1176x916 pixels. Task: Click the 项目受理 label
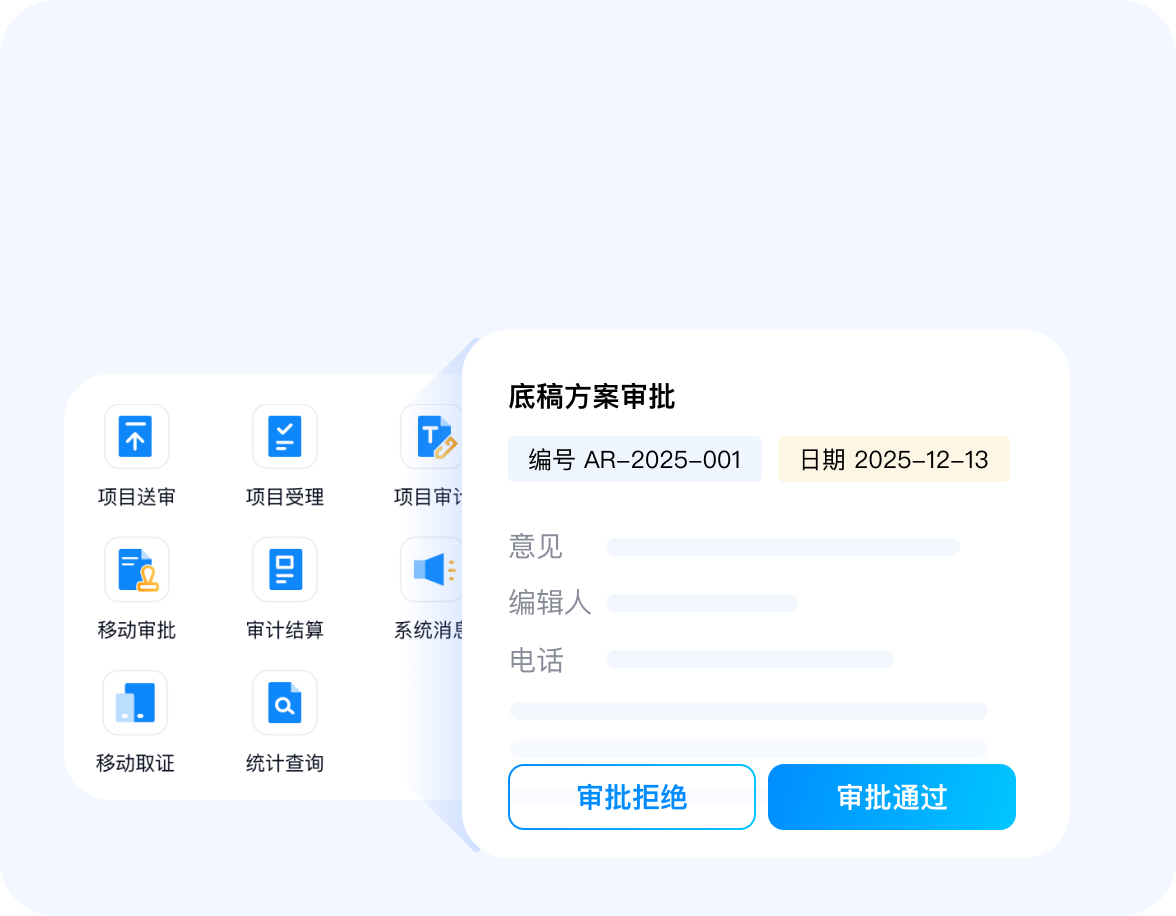284,497
